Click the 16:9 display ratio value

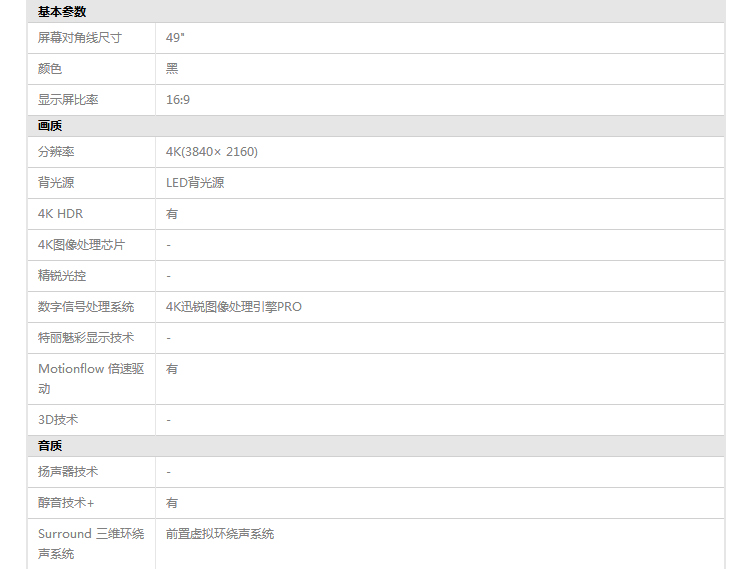(178, 100)
